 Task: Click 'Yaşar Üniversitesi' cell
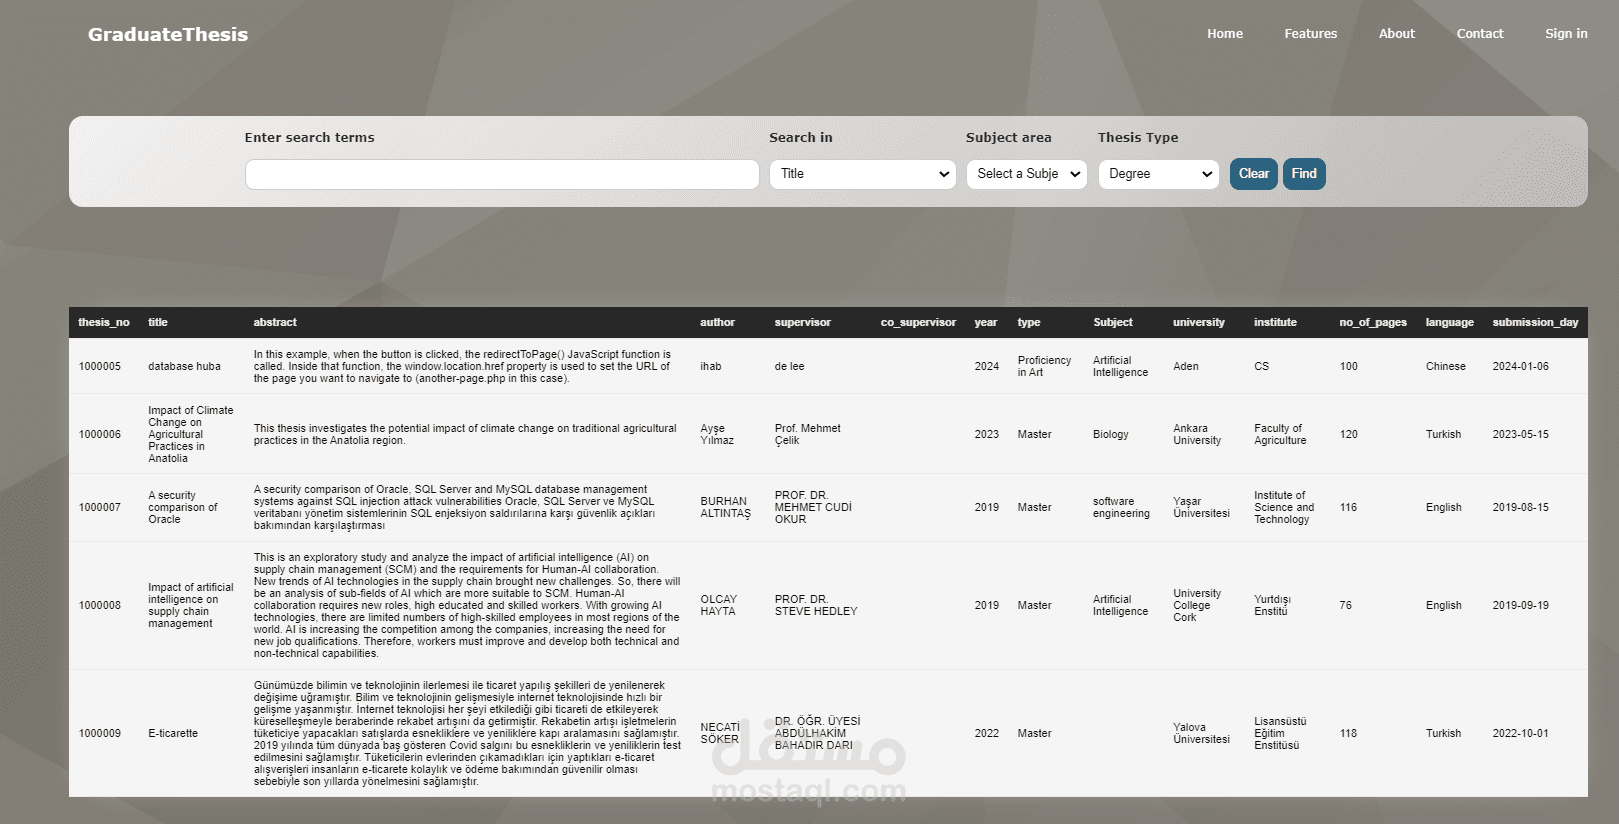pos(1201,507)
